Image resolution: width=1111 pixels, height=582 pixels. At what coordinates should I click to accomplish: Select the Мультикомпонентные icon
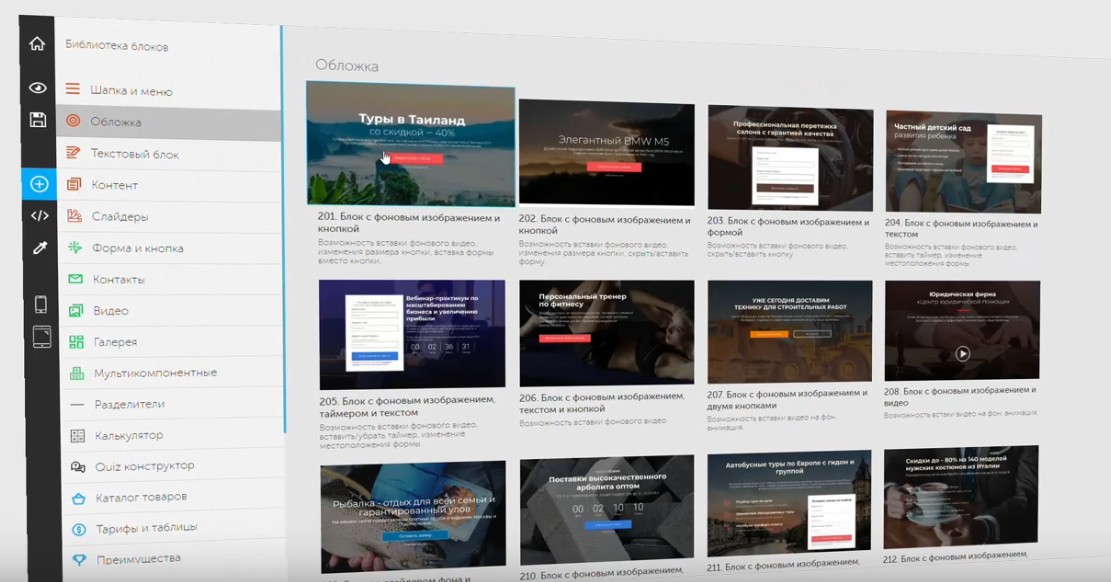tap(77, 373)
